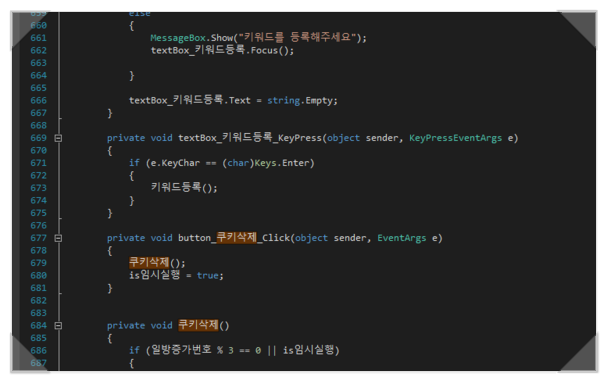The width and height of the screenshot is (608, 383).
Task: Click textBox_키워드등록.Text on line 666
Action: [x=190, y=100]
